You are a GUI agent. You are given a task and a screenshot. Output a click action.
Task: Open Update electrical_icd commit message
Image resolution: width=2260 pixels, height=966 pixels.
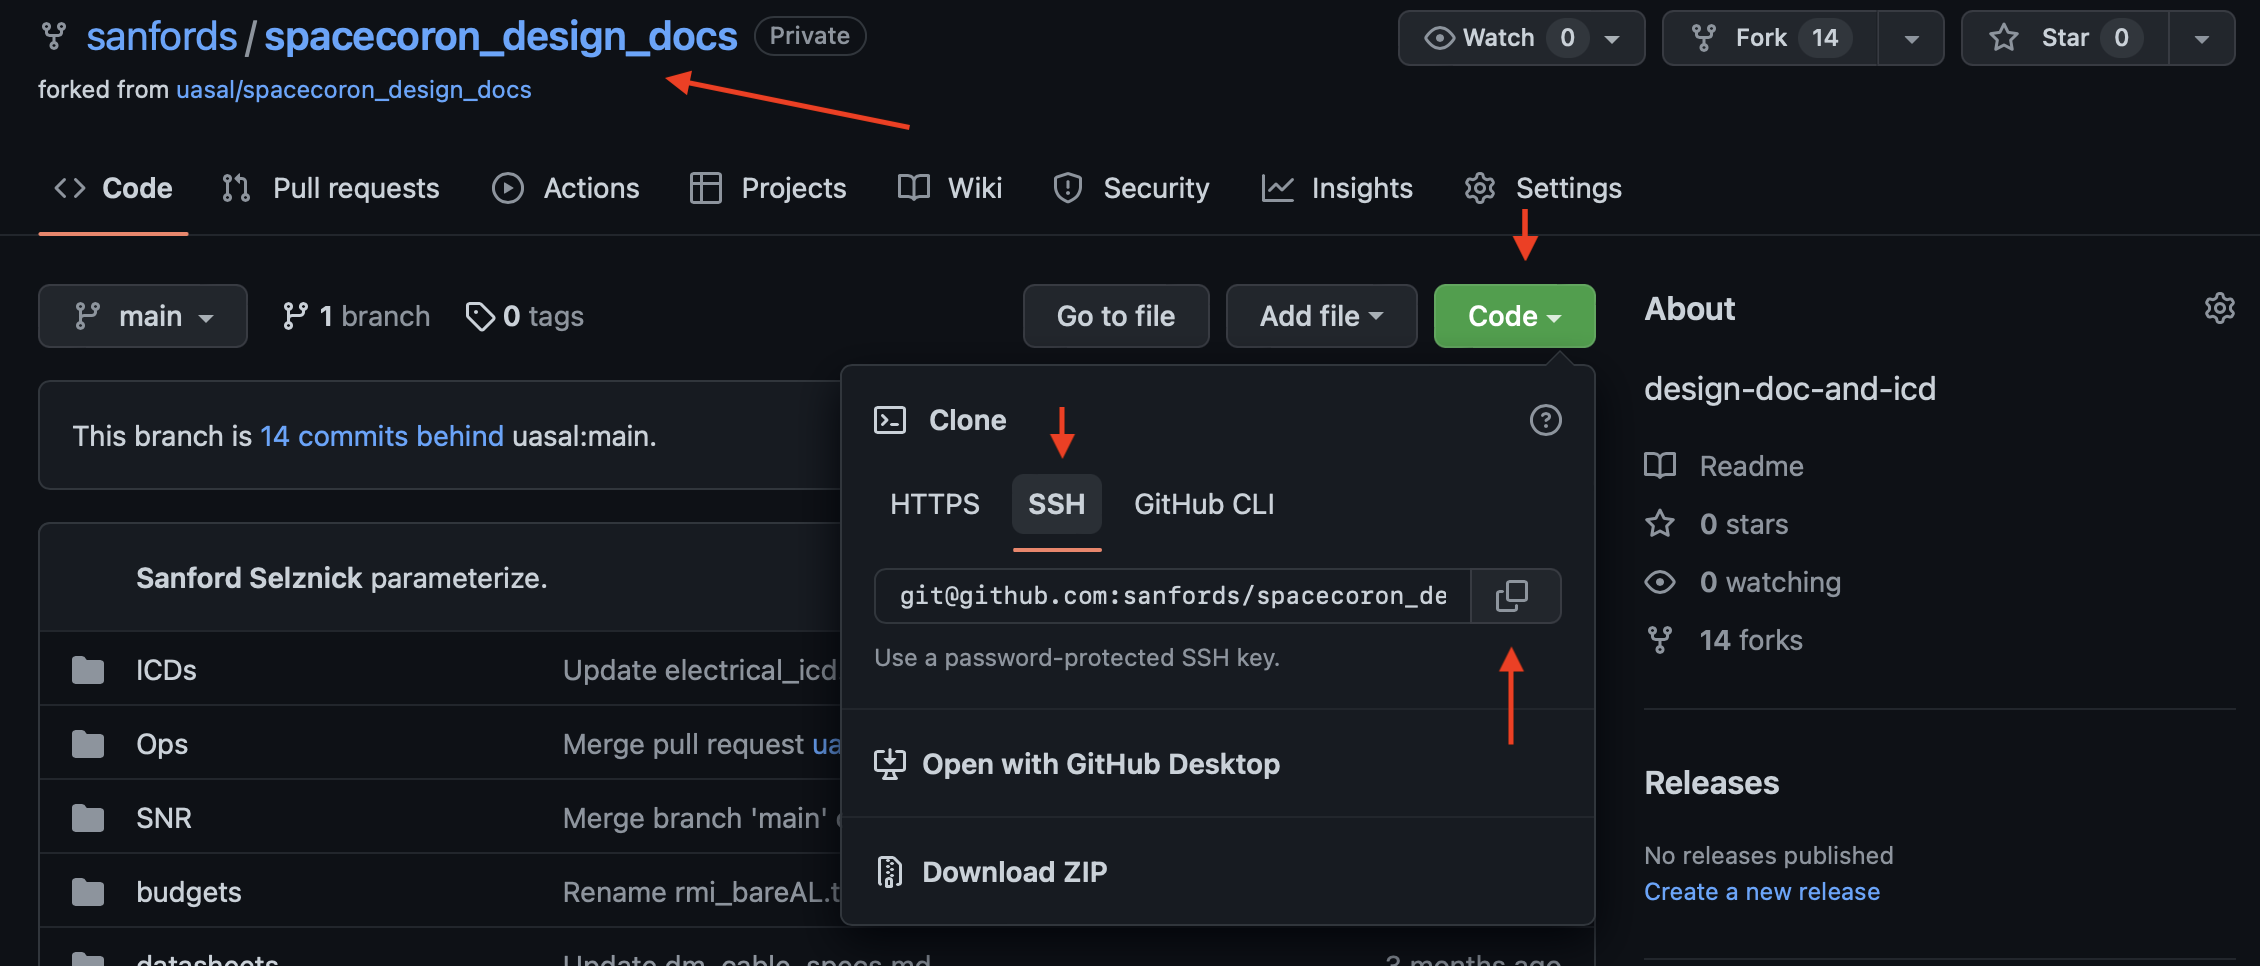[x=700, y=670]
